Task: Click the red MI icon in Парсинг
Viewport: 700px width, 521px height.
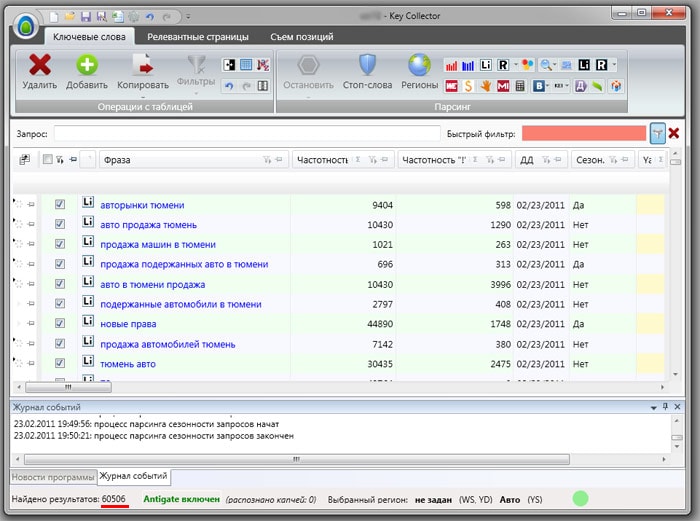Action: point(503,86)
